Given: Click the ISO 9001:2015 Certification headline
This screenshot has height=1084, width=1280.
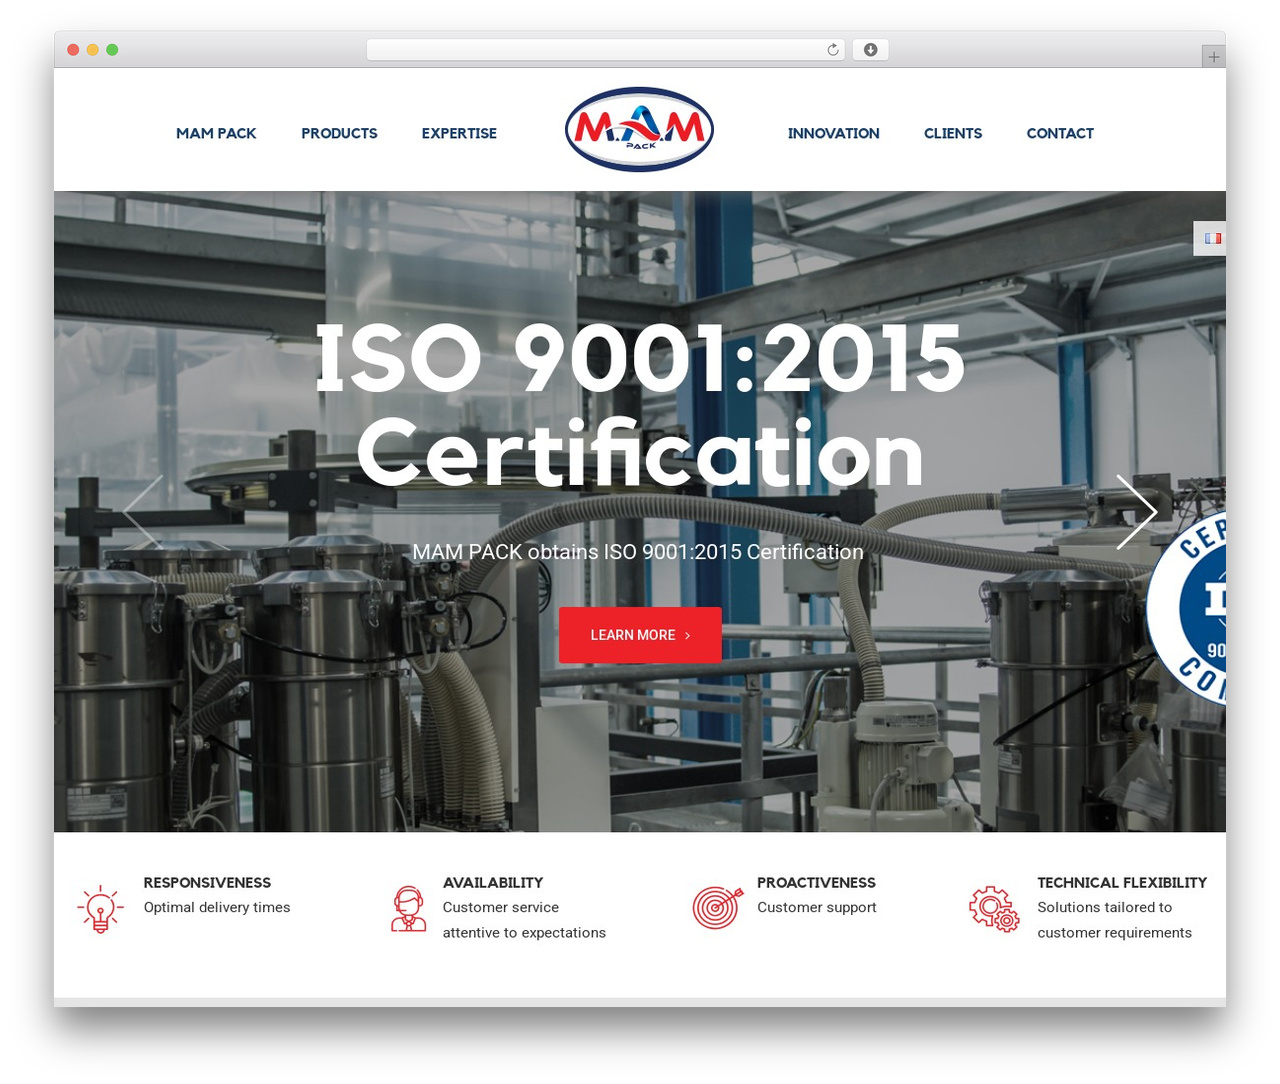Looking at the screenshot, I should click(x=640, y=406).
